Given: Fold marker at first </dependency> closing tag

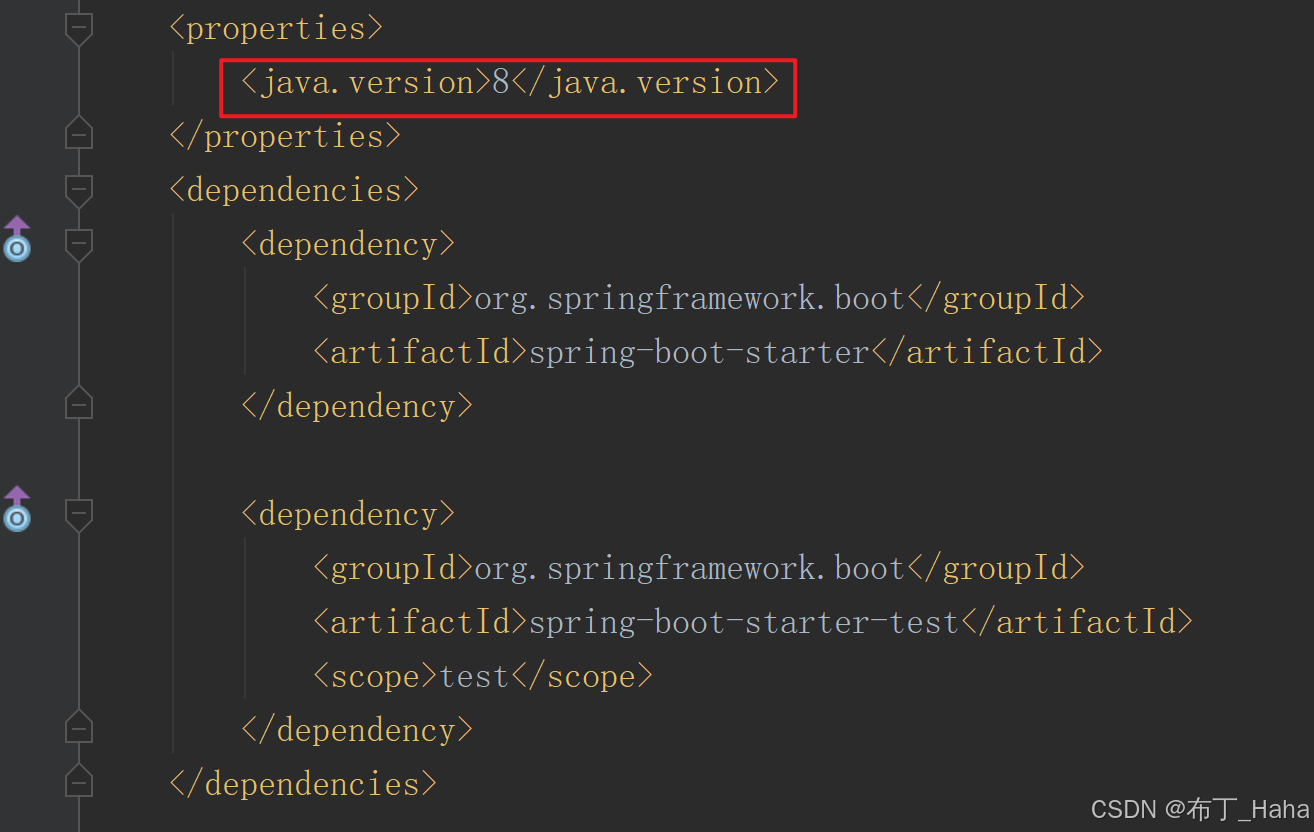Looking at the screenshot, I should [x=79, y=404].
